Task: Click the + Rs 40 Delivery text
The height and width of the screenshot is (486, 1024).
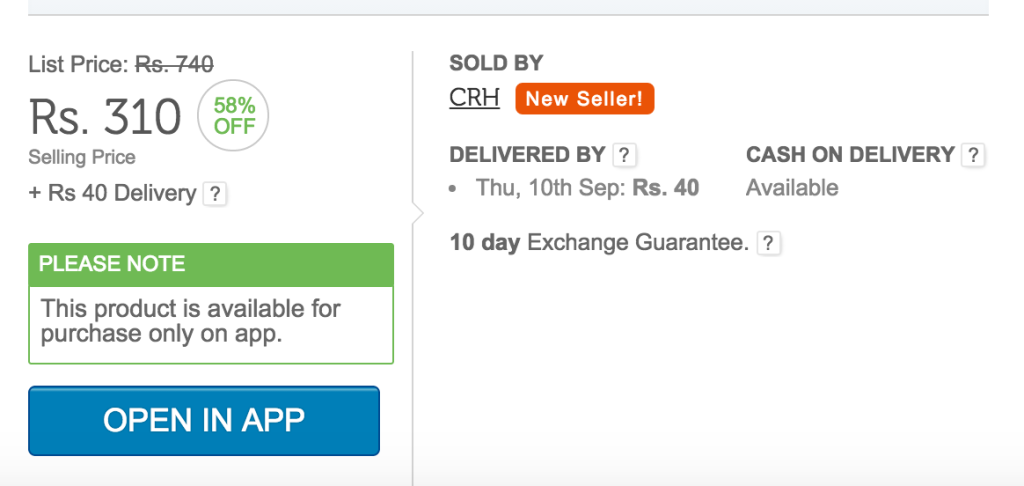Action: pyautogui.click(x=112, y=194)
